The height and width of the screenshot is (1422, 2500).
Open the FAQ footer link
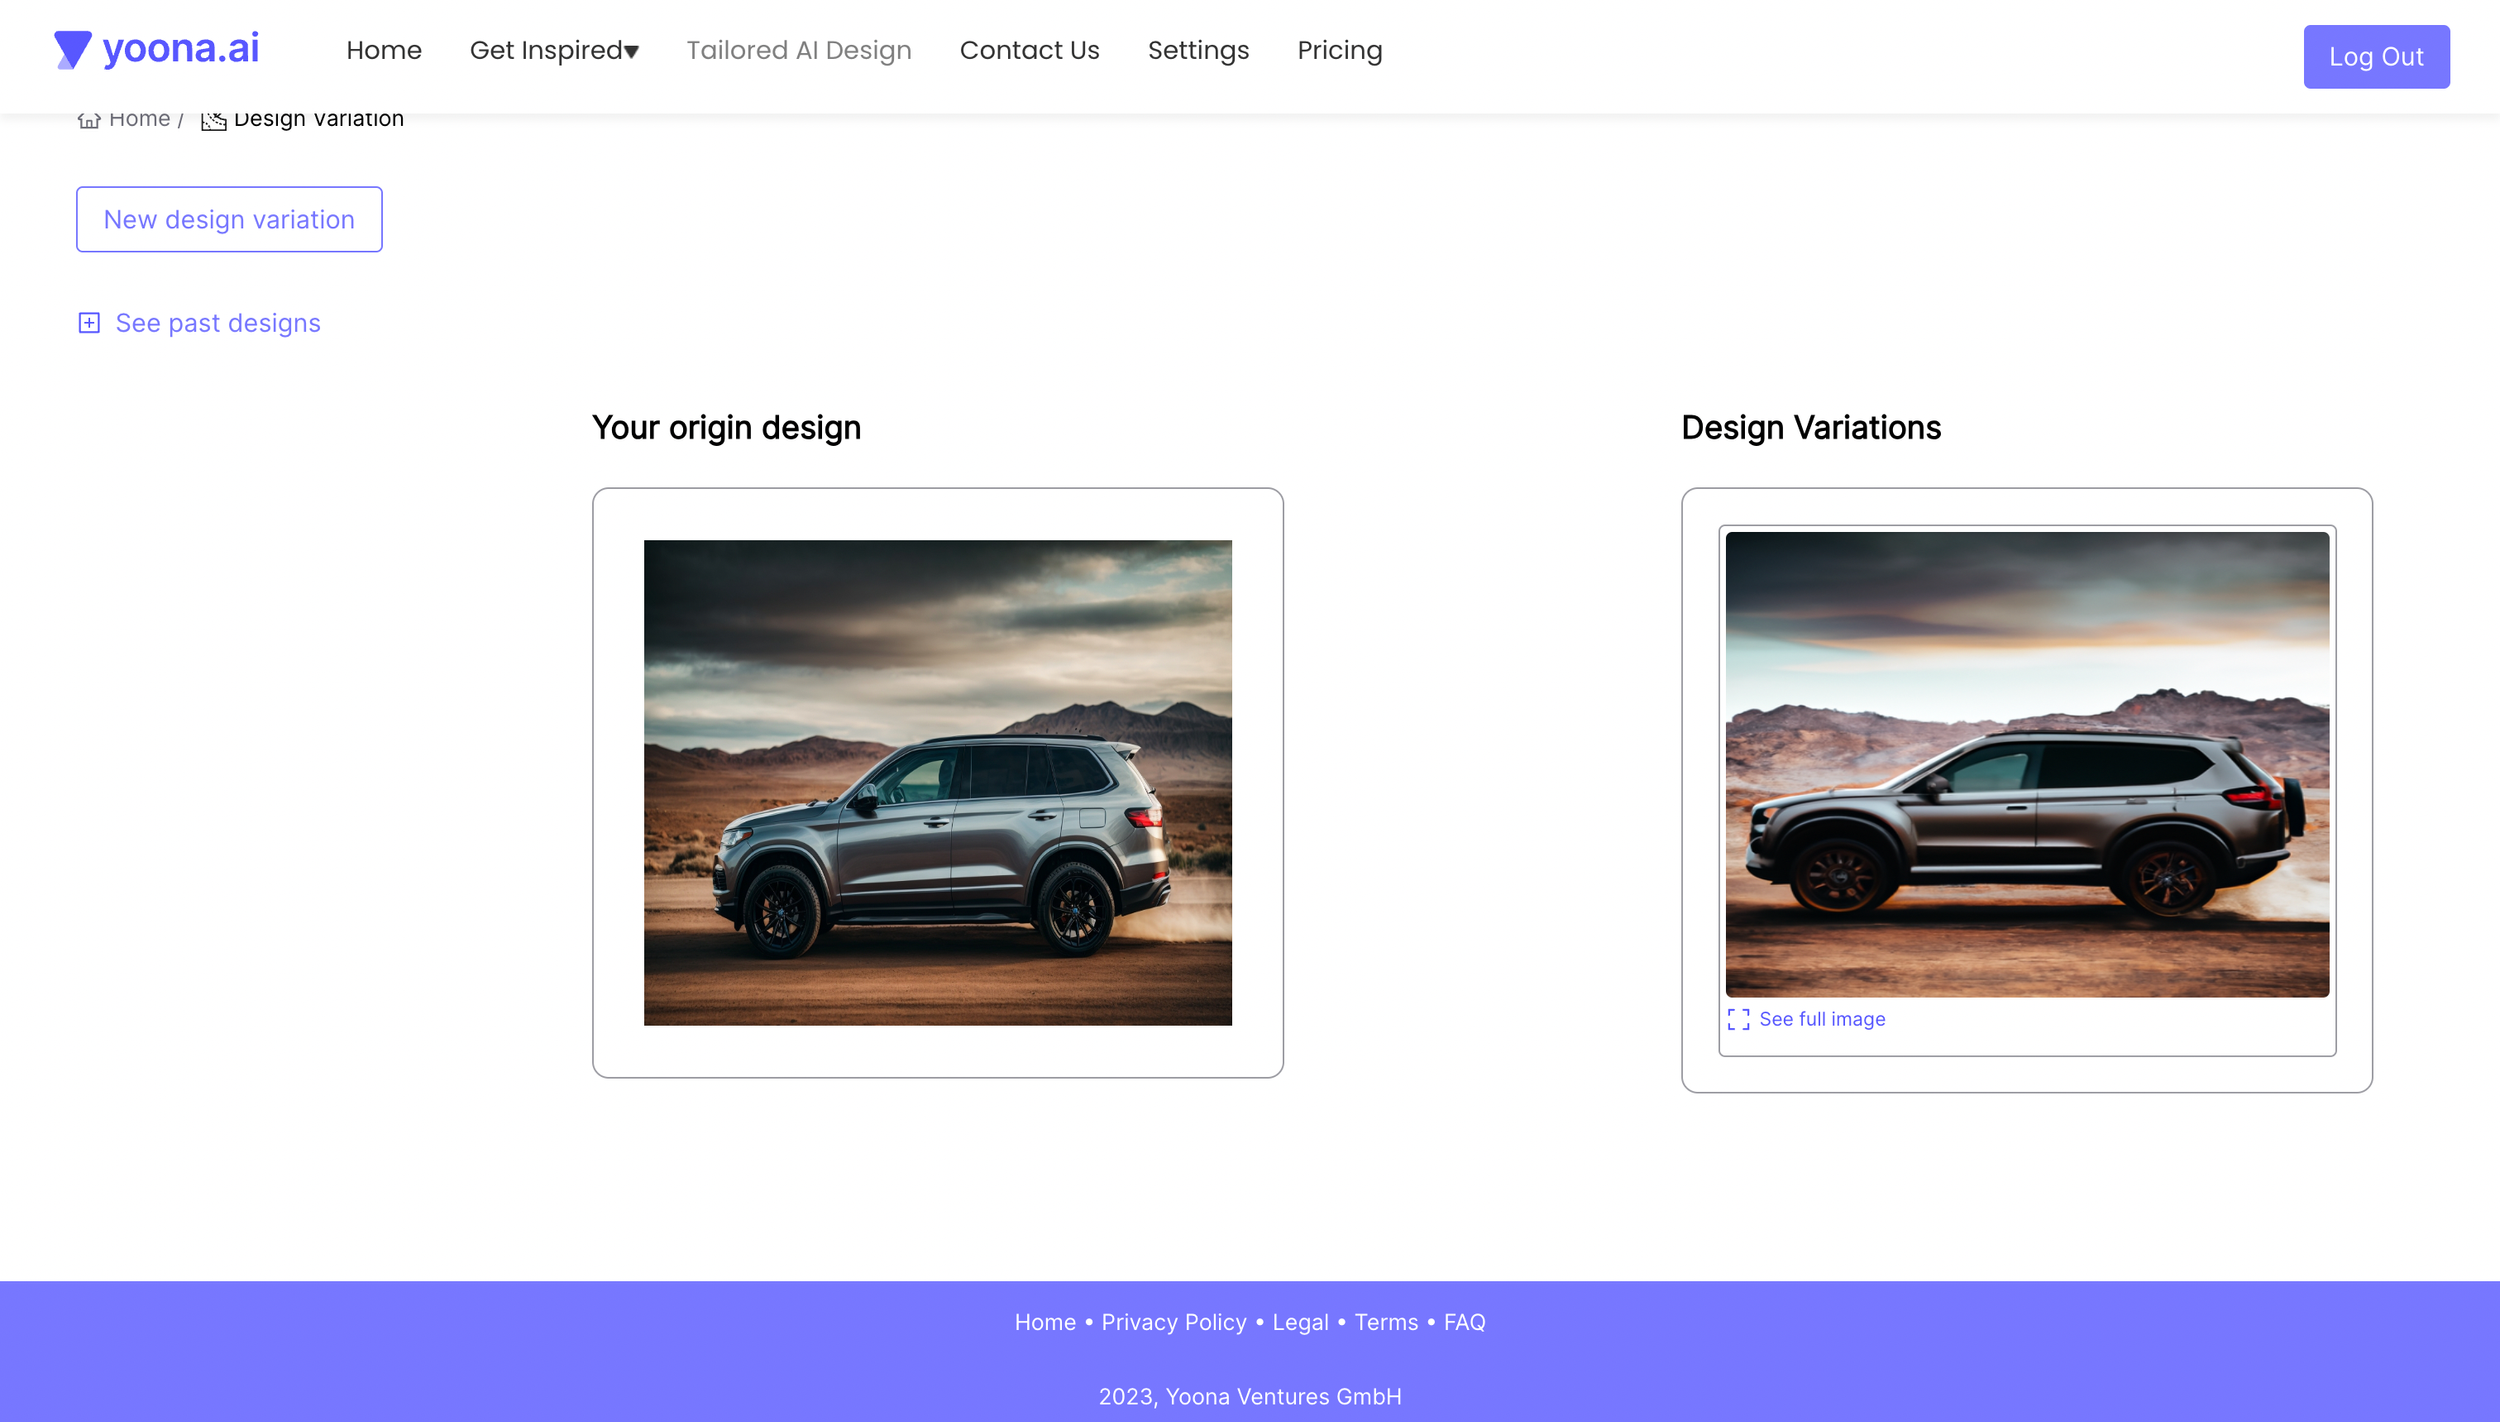[x=1464, y=1322]
